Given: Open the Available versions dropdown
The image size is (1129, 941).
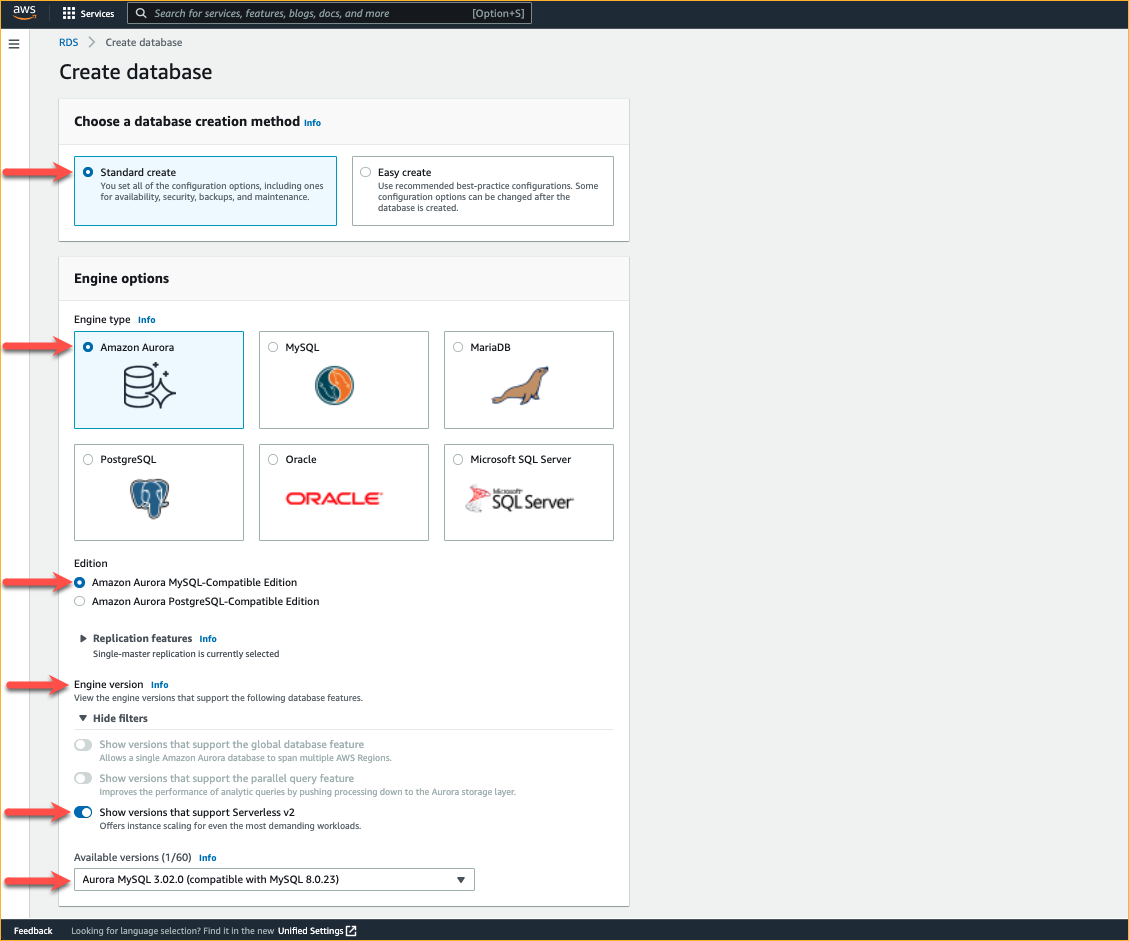Looking at the screenshot, I should click(x=273, y=880).
